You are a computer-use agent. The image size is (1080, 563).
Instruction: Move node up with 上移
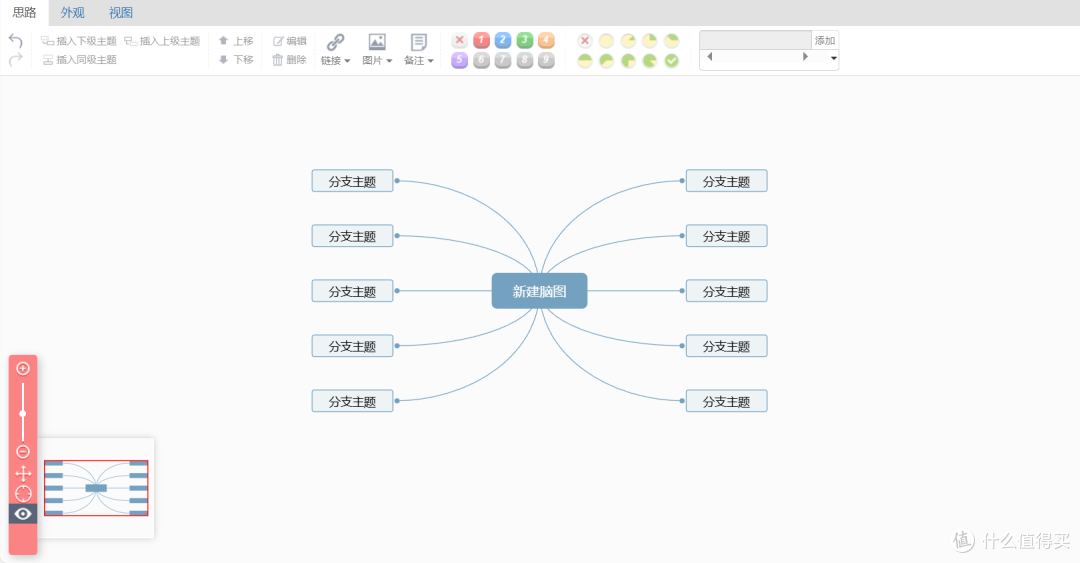point(236,41)
